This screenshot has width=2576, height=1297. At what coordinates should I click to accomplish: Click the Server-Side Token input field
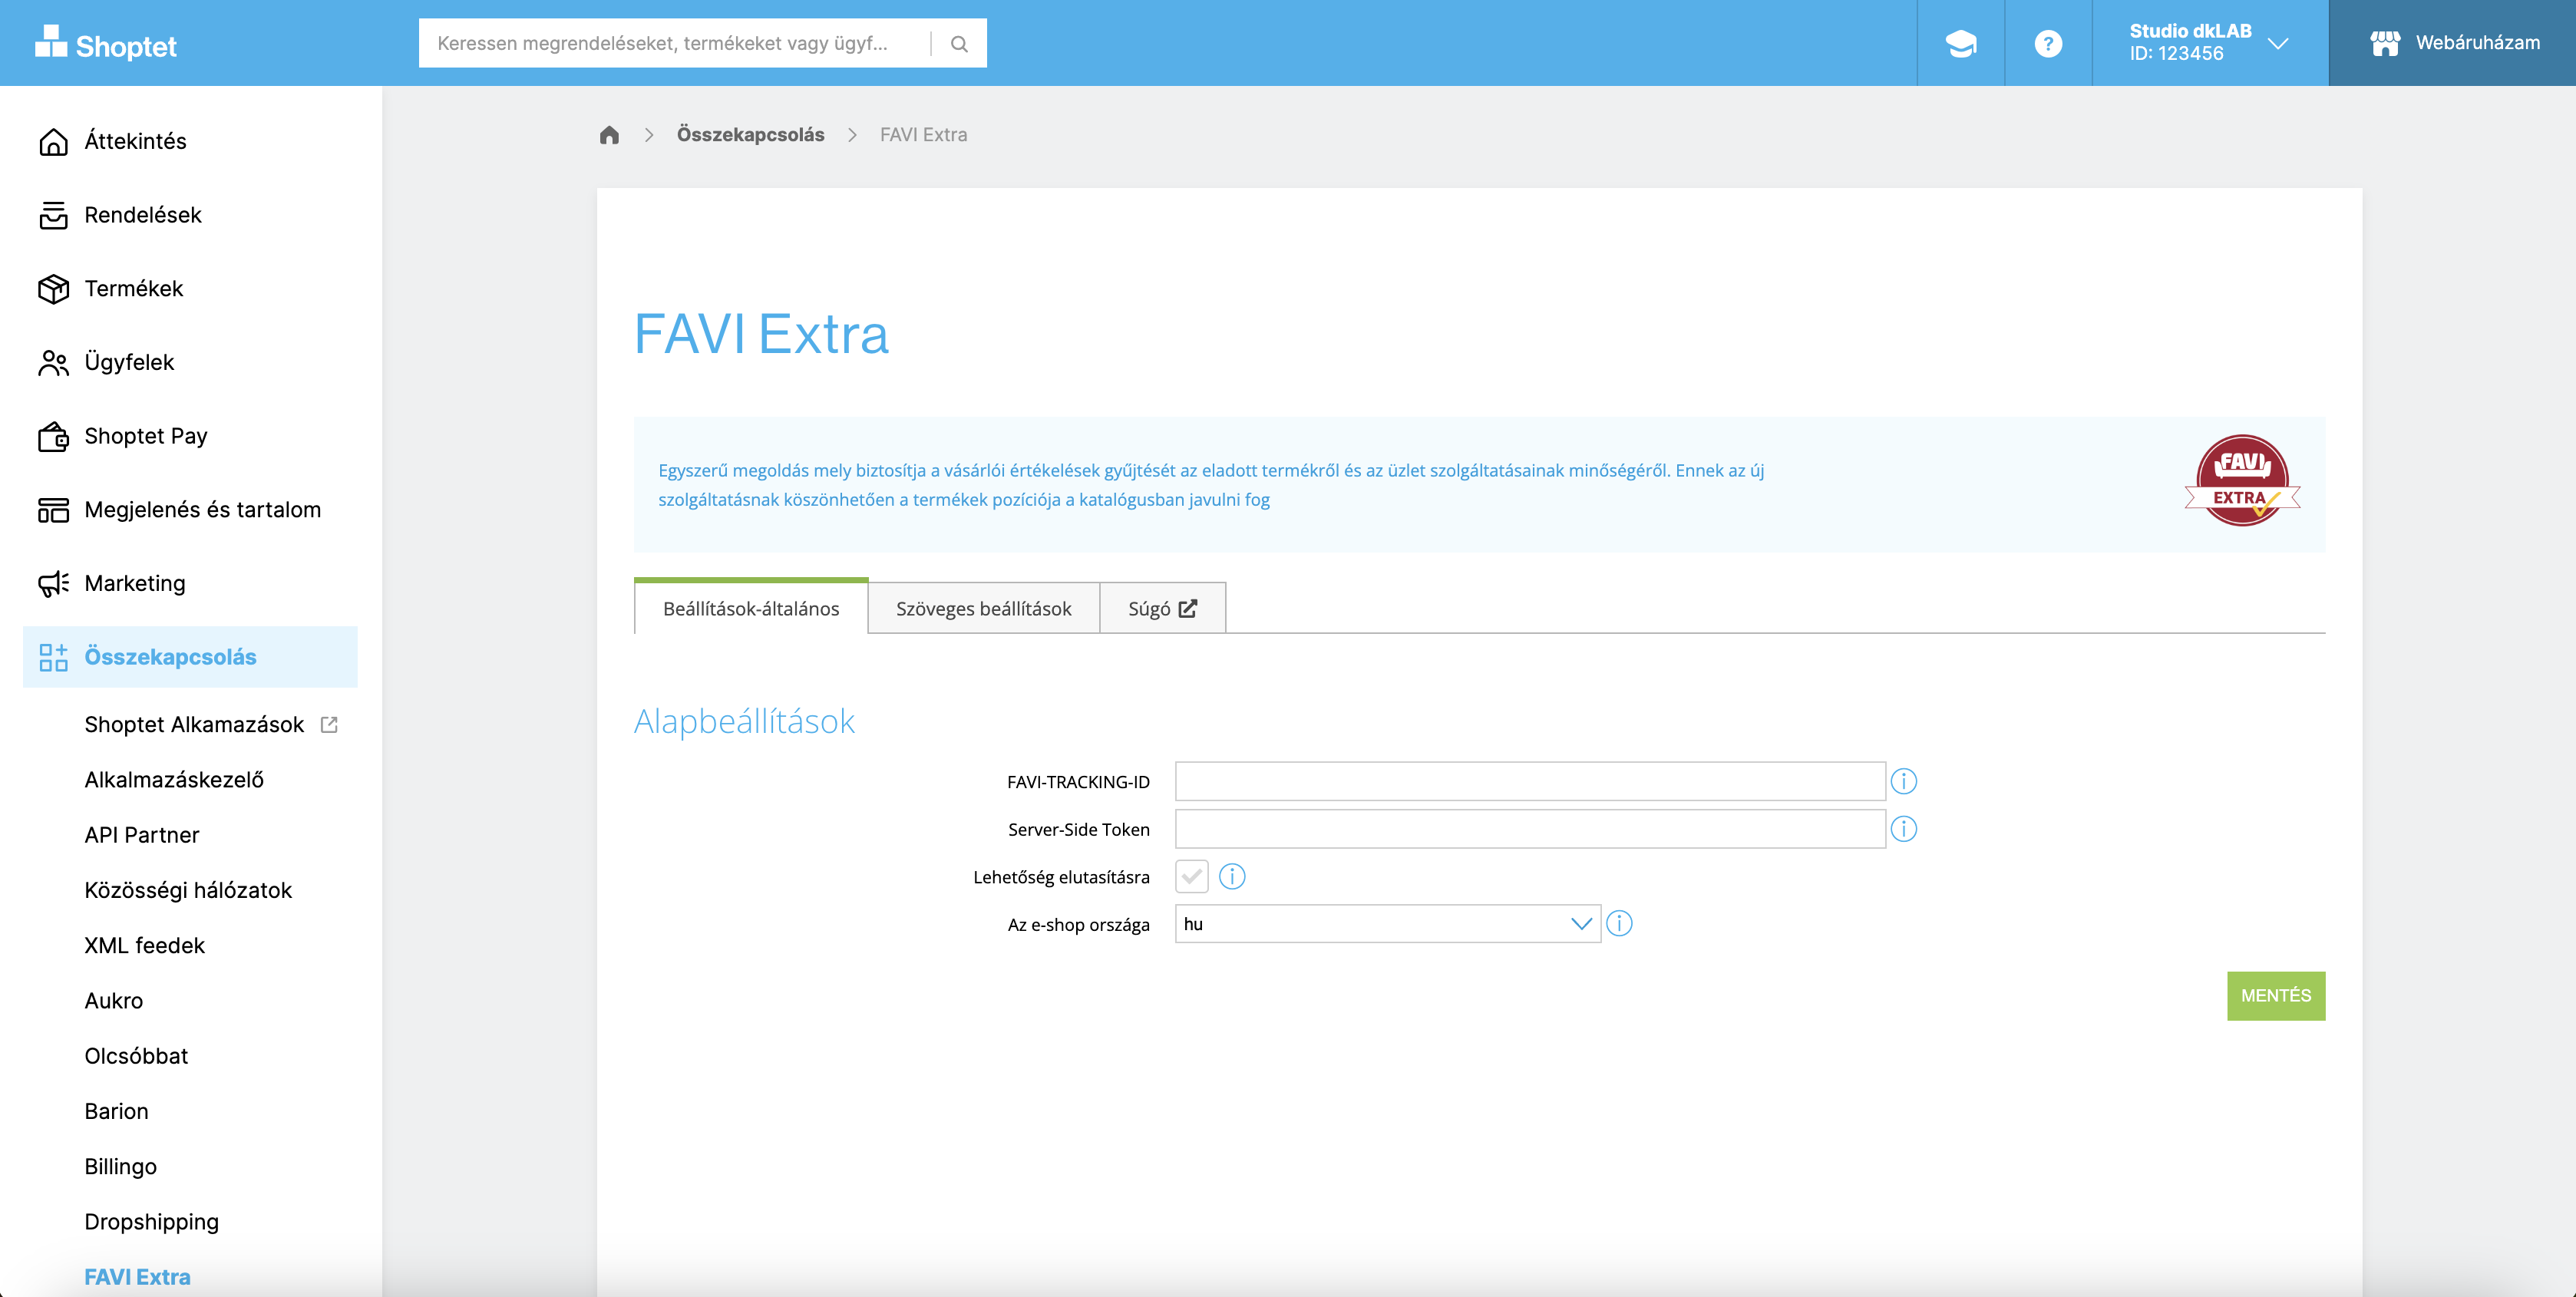click(1530, 829)
